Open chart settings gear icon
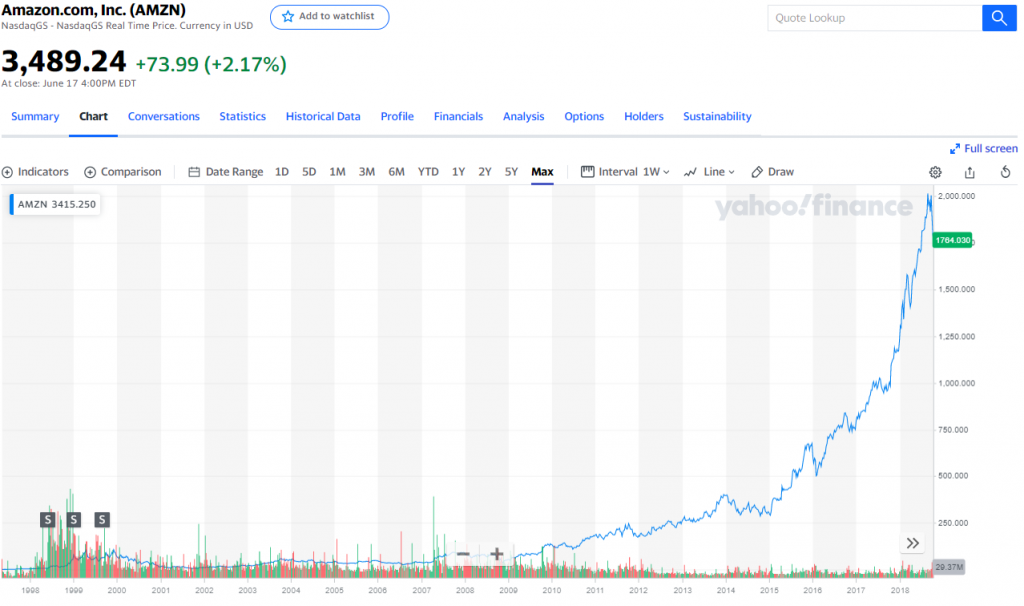Viewport: 1024px width, 606px height. click(935, 172)
